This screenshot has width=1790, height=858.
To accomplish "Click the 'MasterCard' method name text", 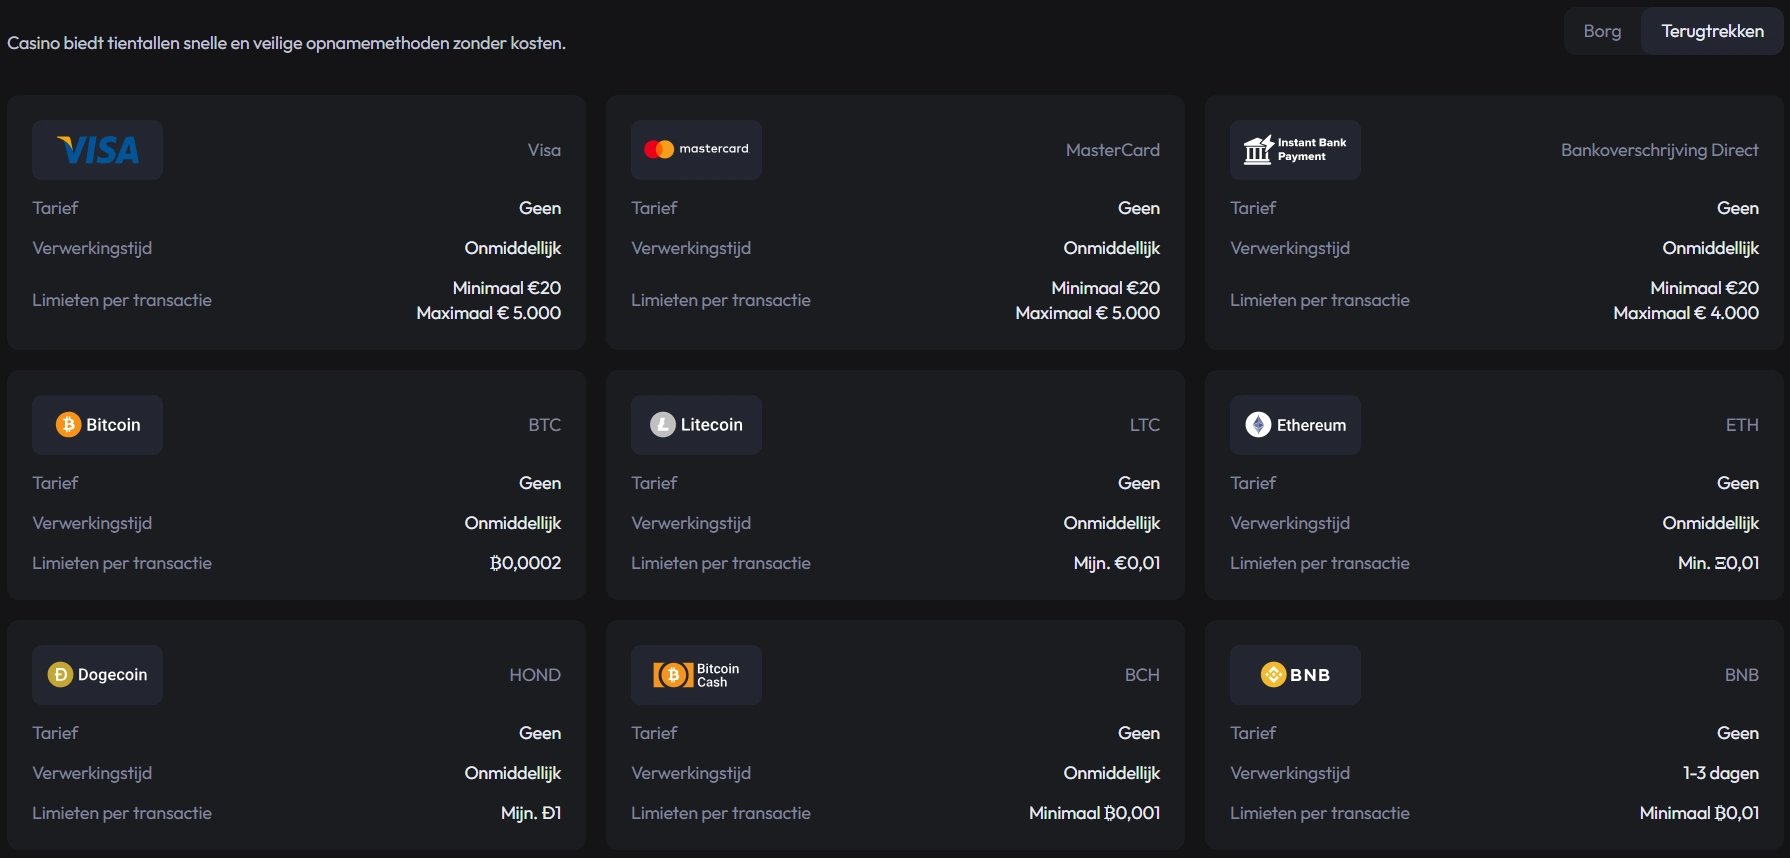I will 1113,150.
